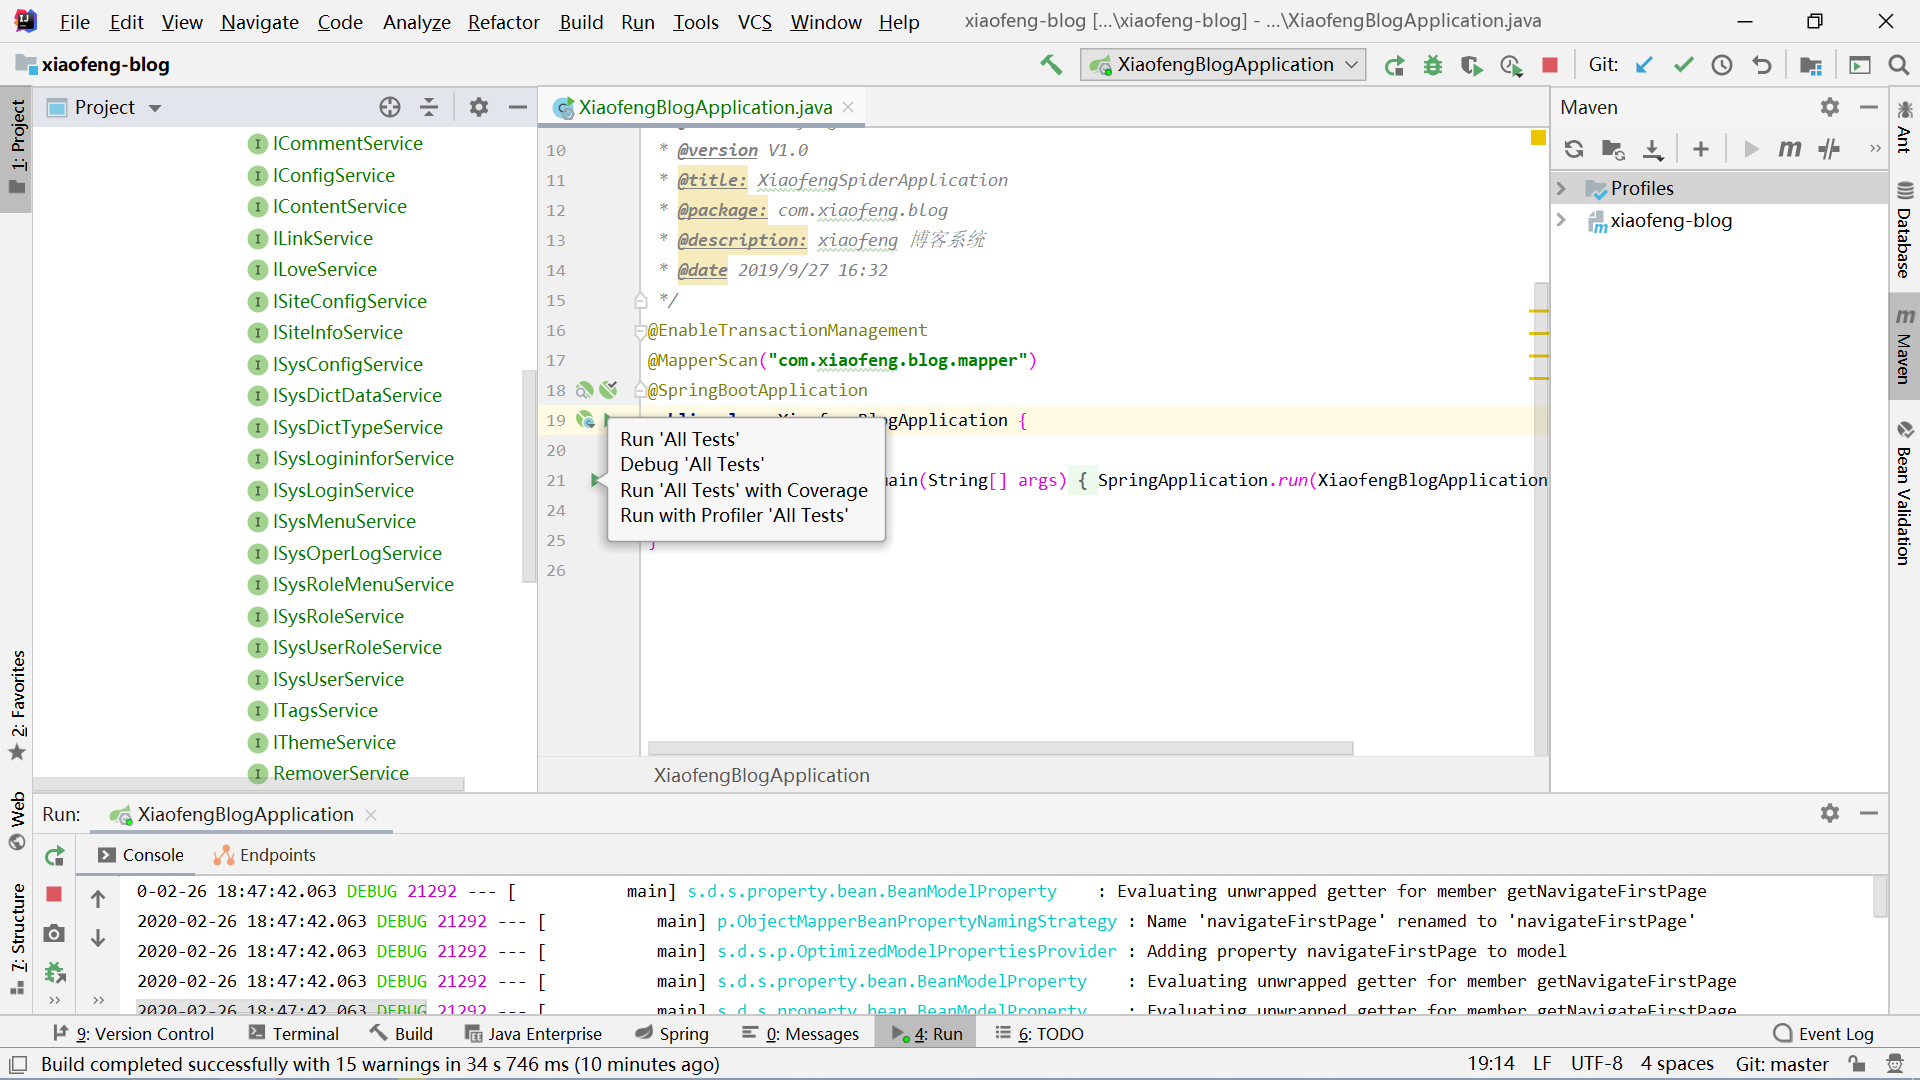Viewport: 1920px width, 1080px height.
Task: Open Java Enterprise tool window
Action: pos(533,1033)
